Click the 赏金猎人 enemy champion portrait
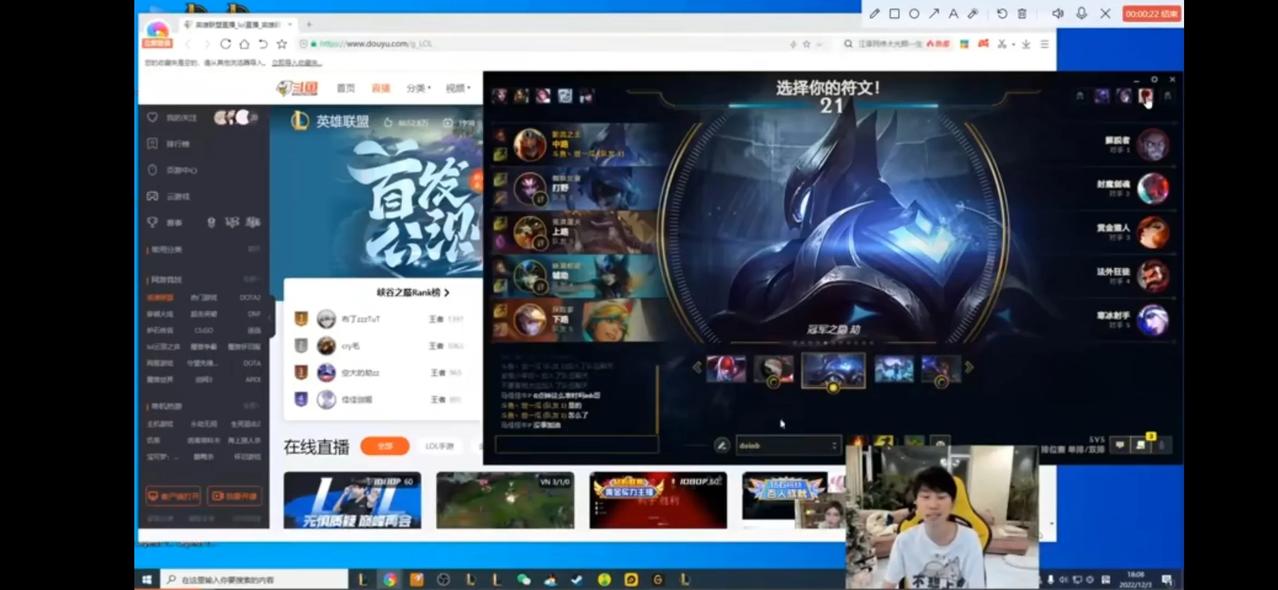This screenshot has width=1278, height=590. pos(1152,232)
